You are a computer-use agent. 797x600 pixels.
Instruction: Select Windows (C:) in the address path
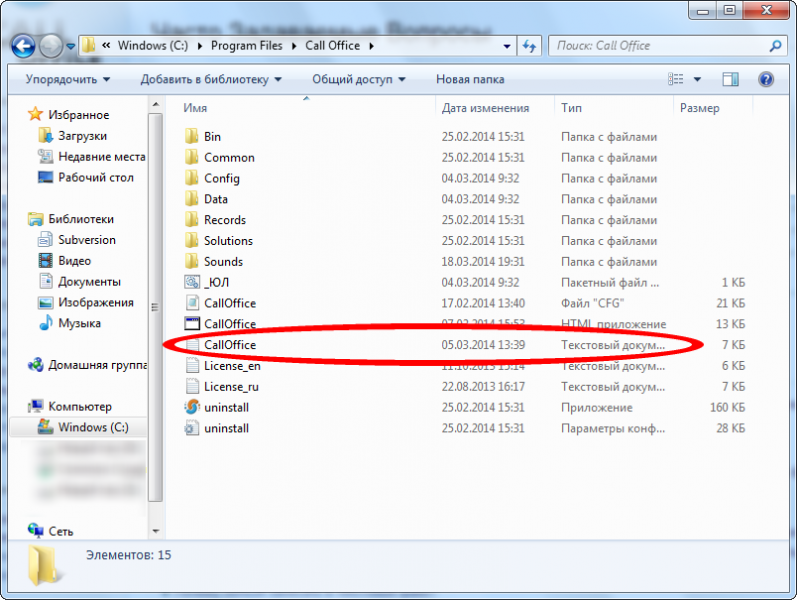point(152,46)
